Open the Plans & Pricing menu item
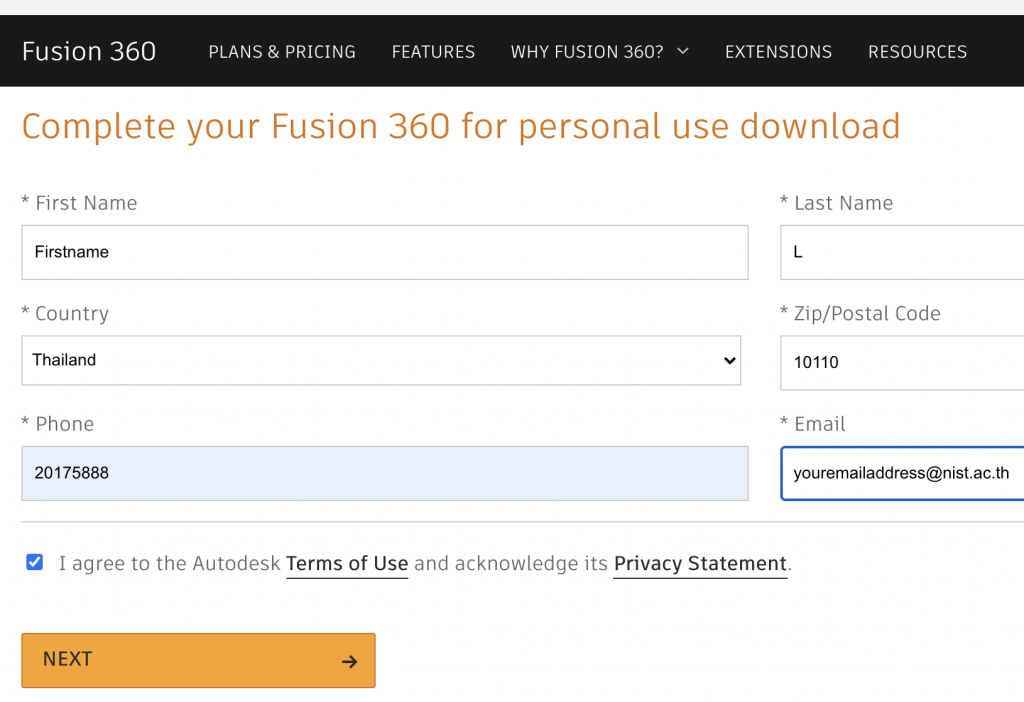The width and height of the screenshot is (1024, 702). 282,52
